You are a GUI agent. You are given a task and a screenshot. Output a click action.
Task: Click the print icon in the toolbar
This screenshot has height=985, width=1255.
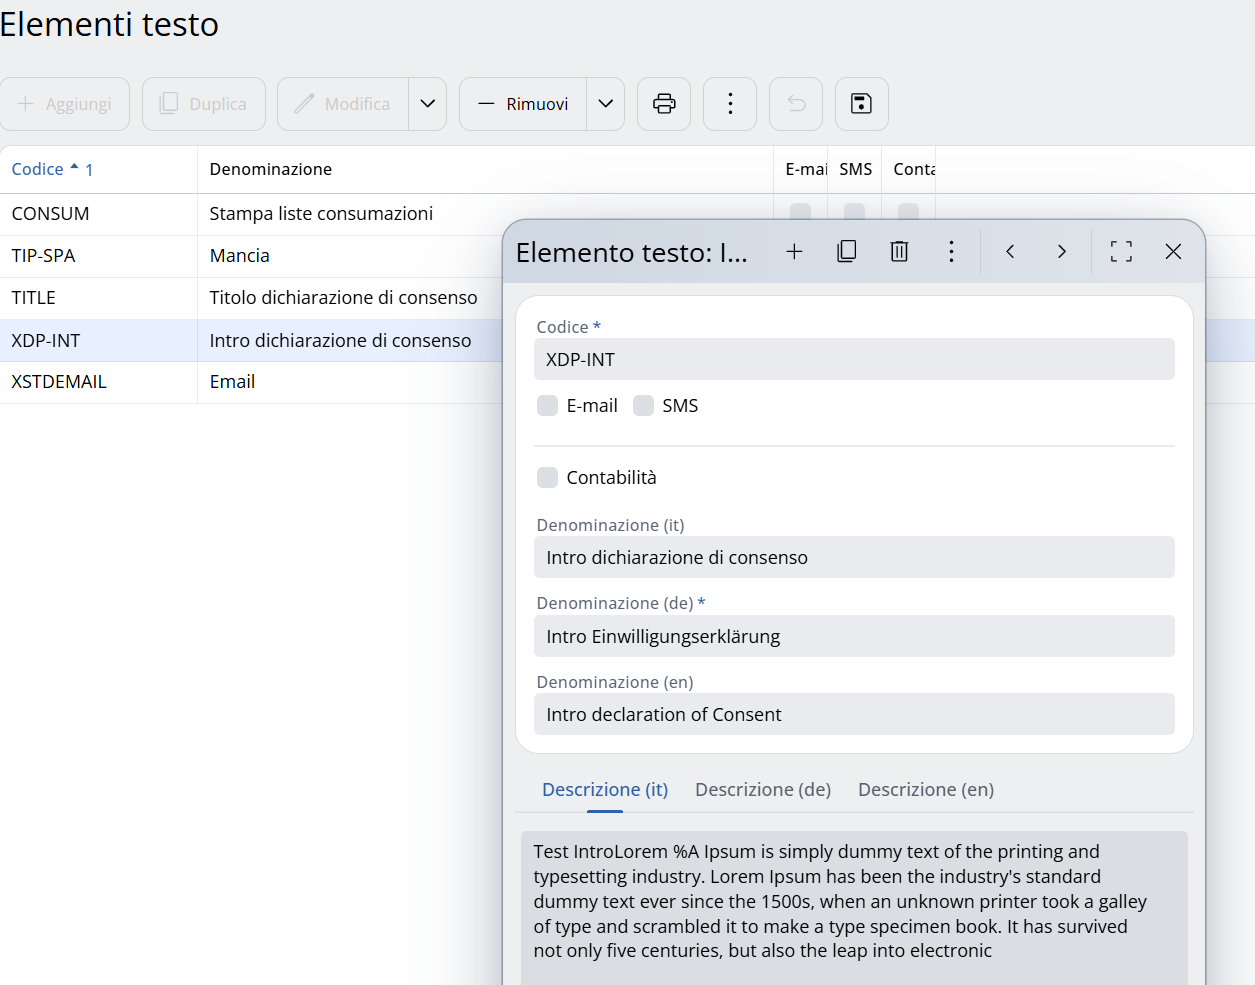coord(664,104)
